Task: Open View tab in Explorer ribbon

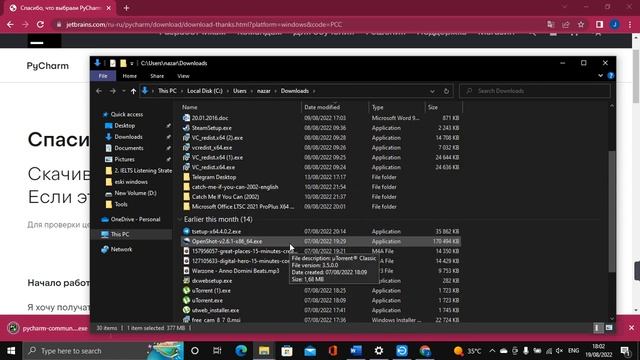Action: [183, 76]
